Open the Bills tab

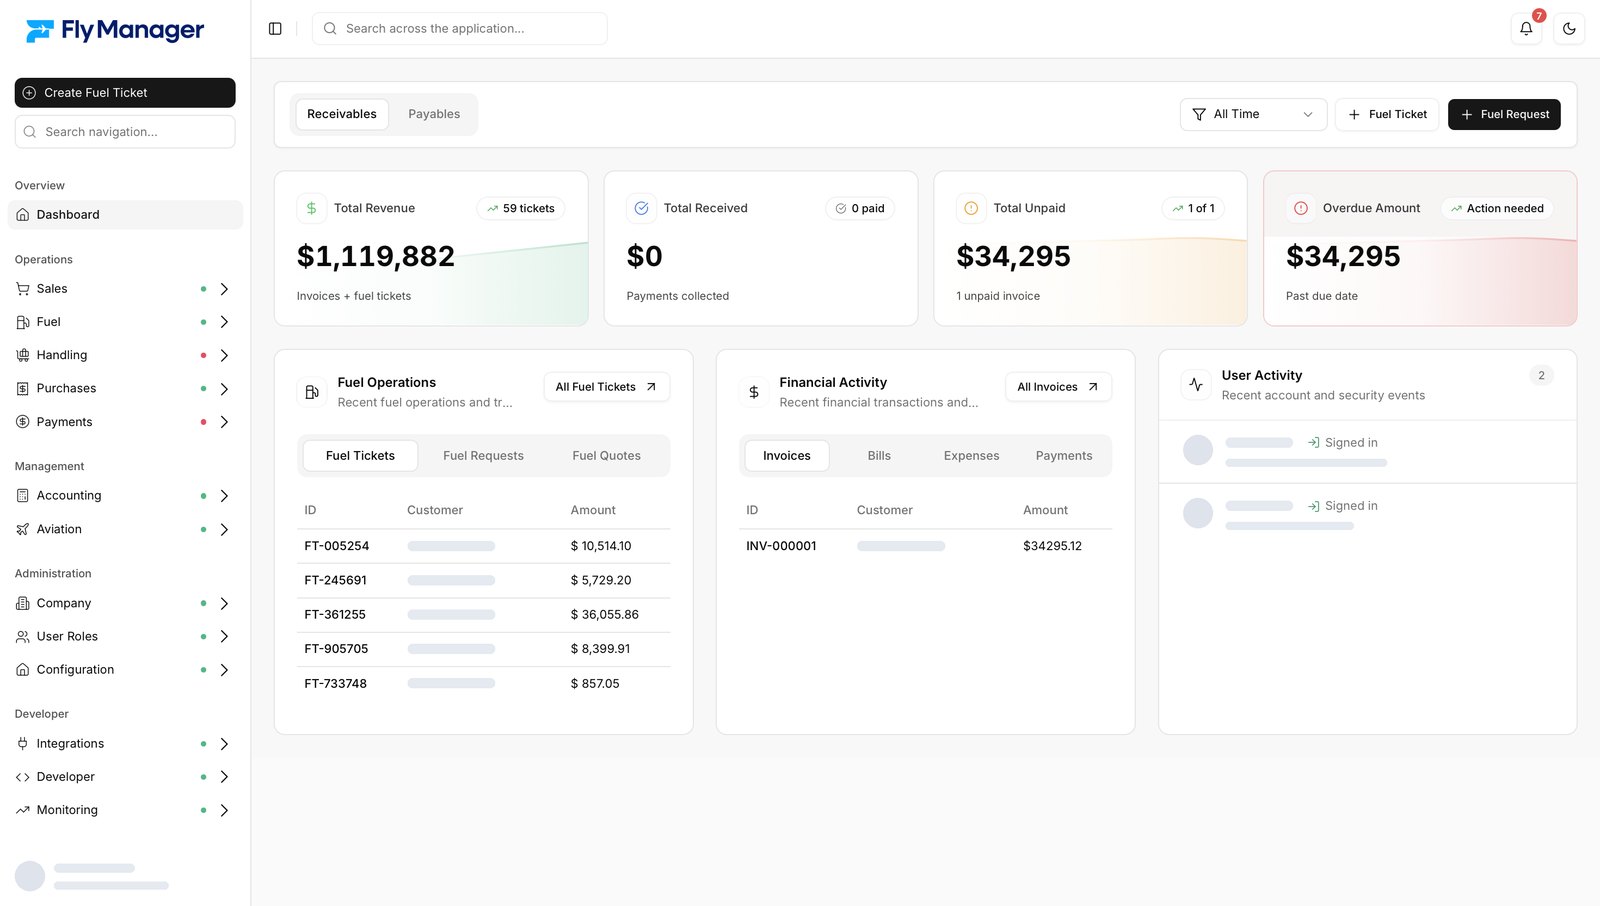tap(879, 456)
